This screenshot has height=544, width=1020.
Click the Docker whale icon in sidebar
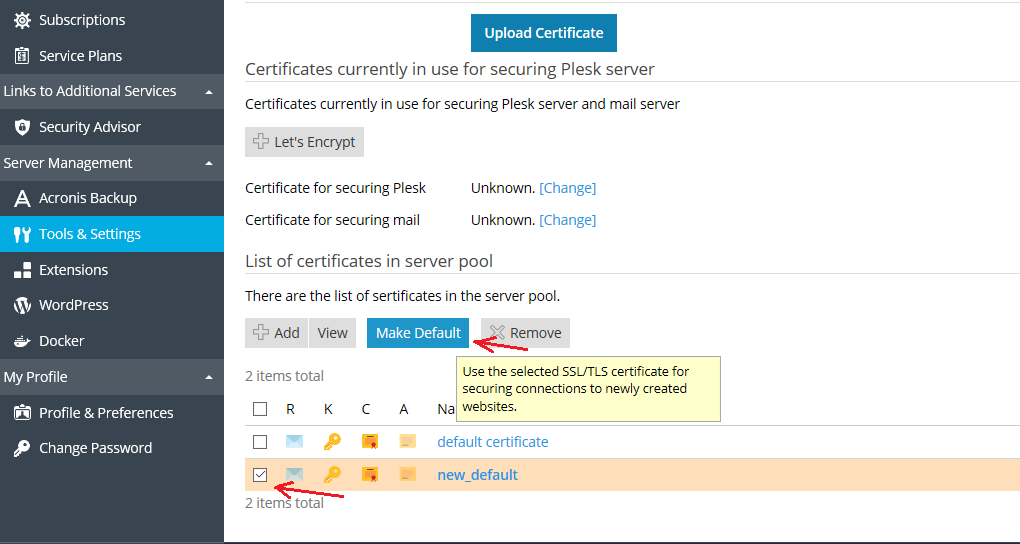(22, 341)
